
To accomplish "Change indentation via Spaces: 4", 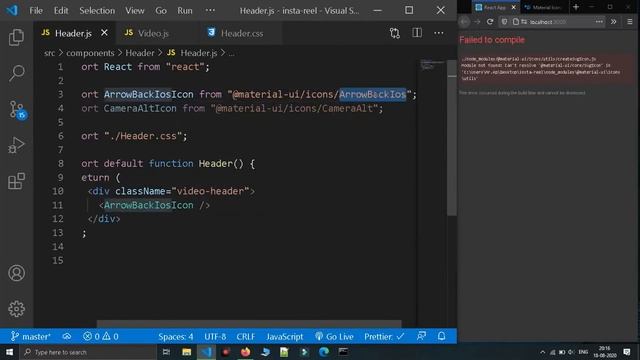I will point(176,336).
